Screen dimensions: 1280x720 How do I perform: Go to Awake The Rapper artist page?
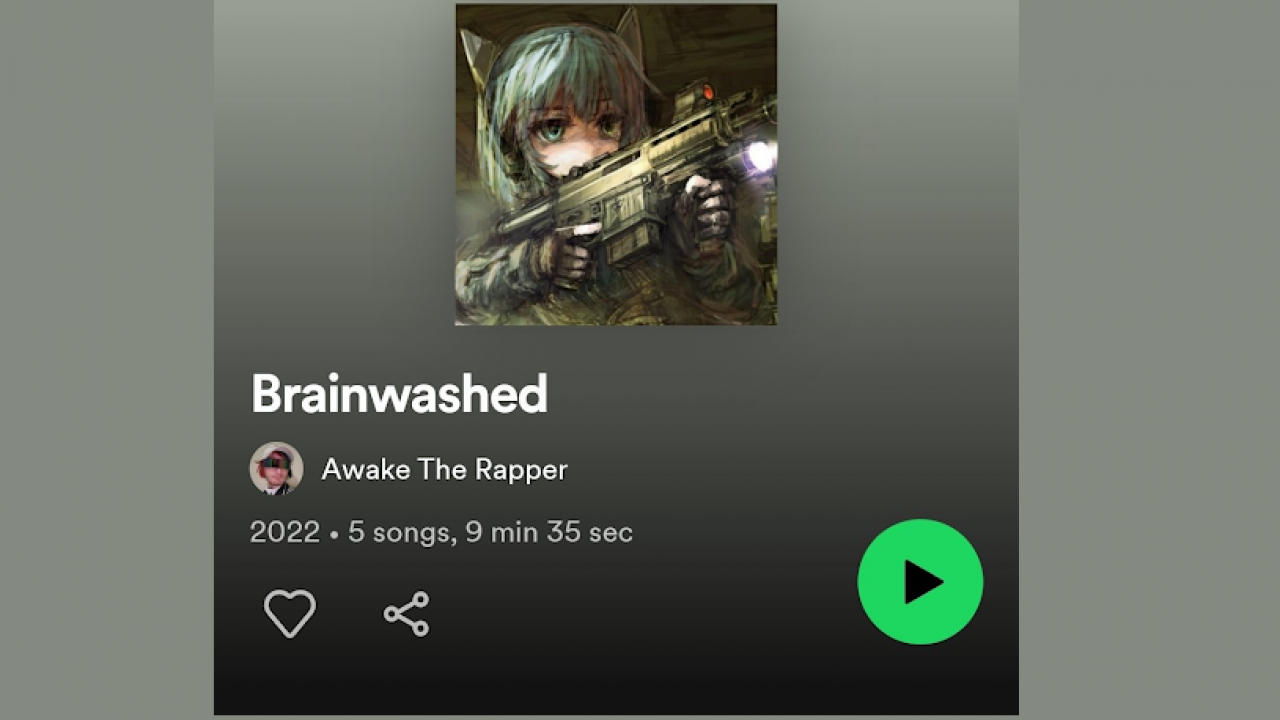(444, 469)
